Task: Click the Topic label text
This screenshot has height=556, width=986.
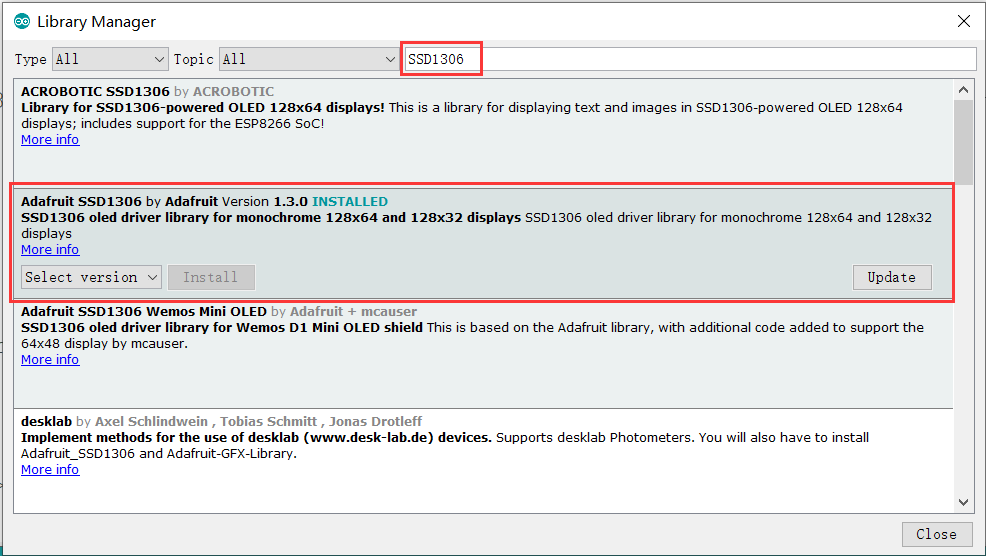Action: pos(194,59)
